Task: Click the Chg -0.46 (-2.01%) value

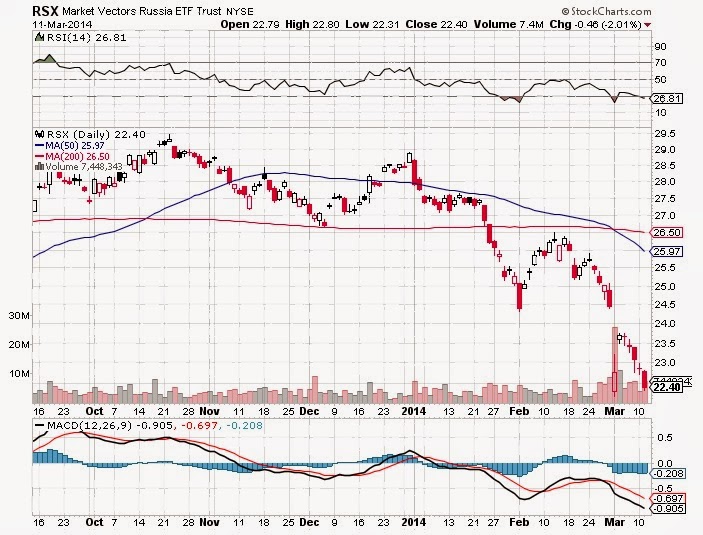Action: pos(595,24)
